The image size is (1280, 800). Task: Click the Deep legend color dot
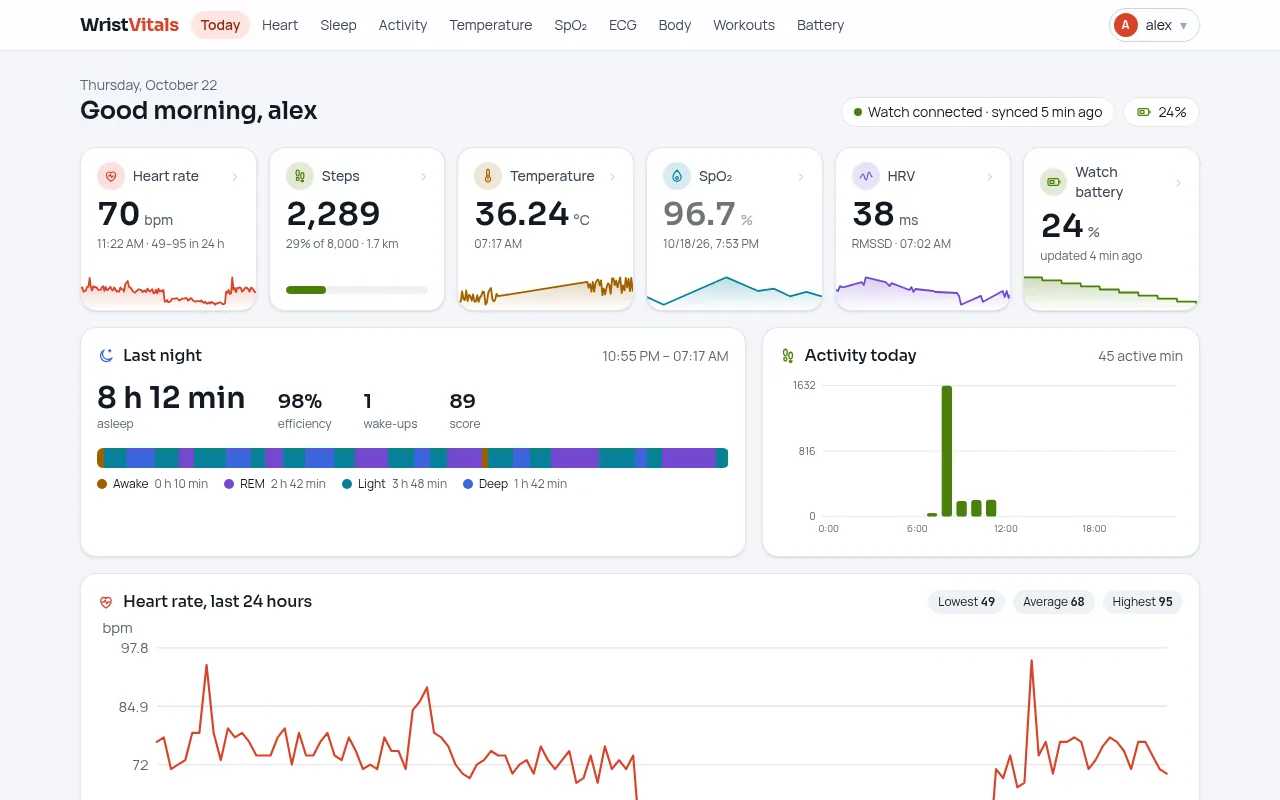point(468,484)
